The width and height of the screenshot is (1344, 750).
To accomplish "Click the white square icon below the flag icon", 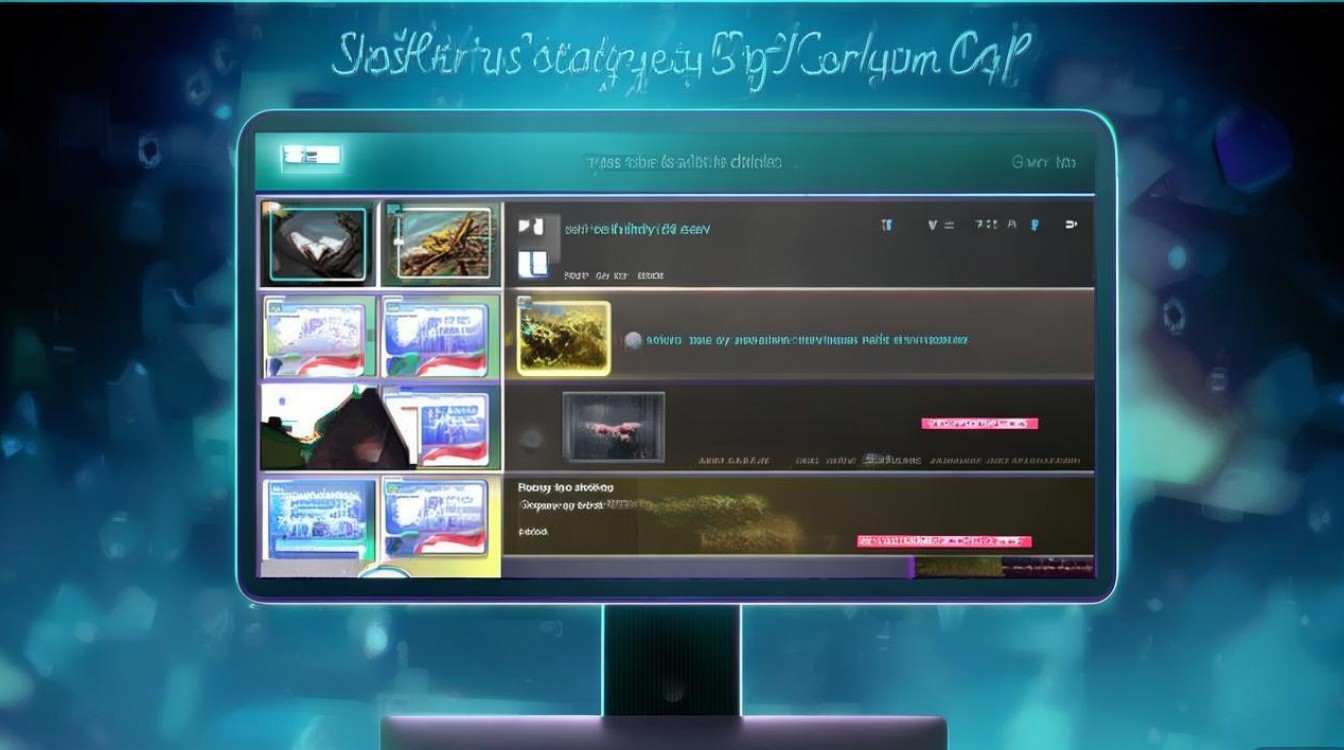I will pyautogui.click(x=533, y=264).
